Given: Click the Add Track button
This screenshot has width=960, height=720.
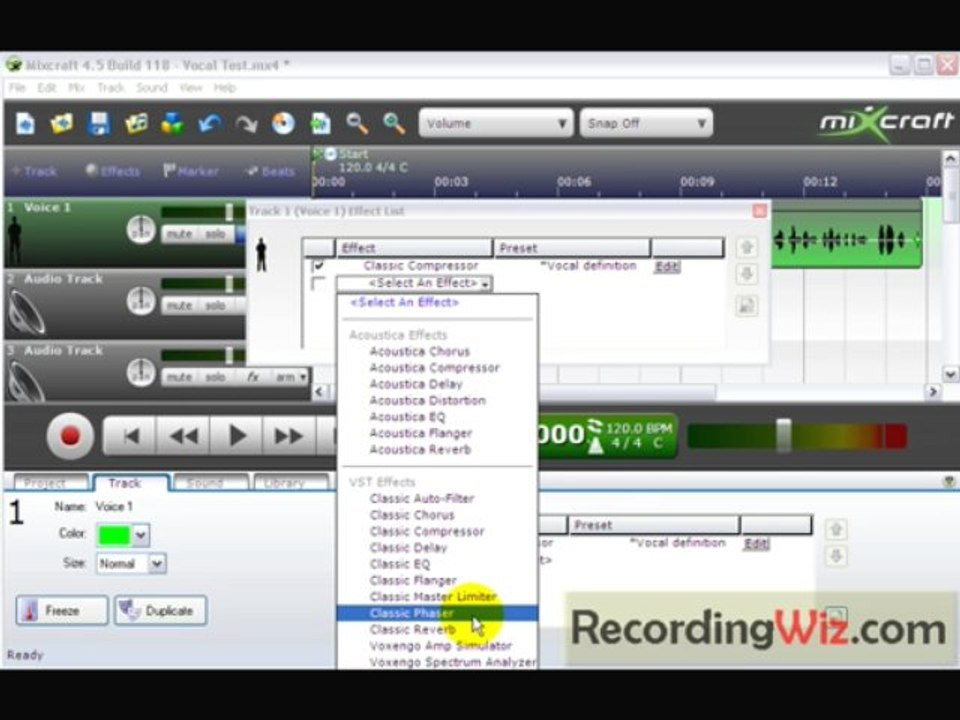Looking at the screenshot, I should pyautogui.click(x=34, y=171).
